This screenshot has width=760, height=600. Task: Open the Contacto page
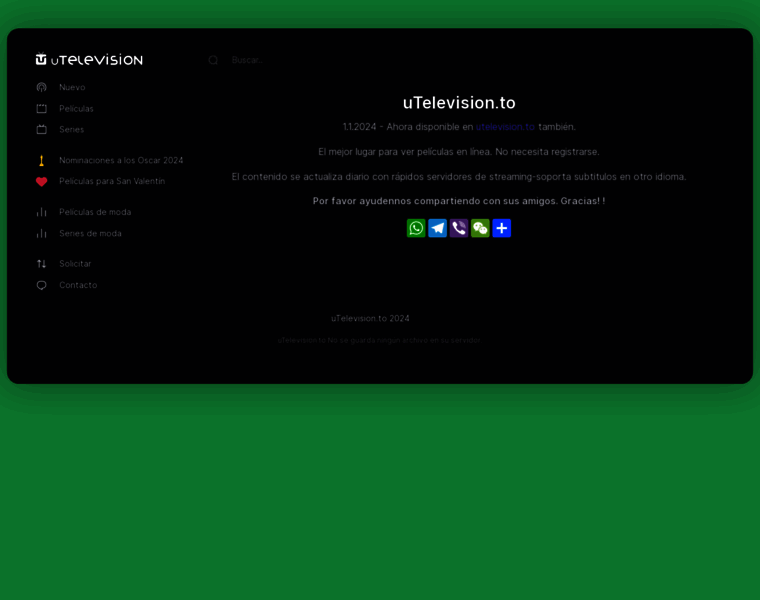point(78,285)
